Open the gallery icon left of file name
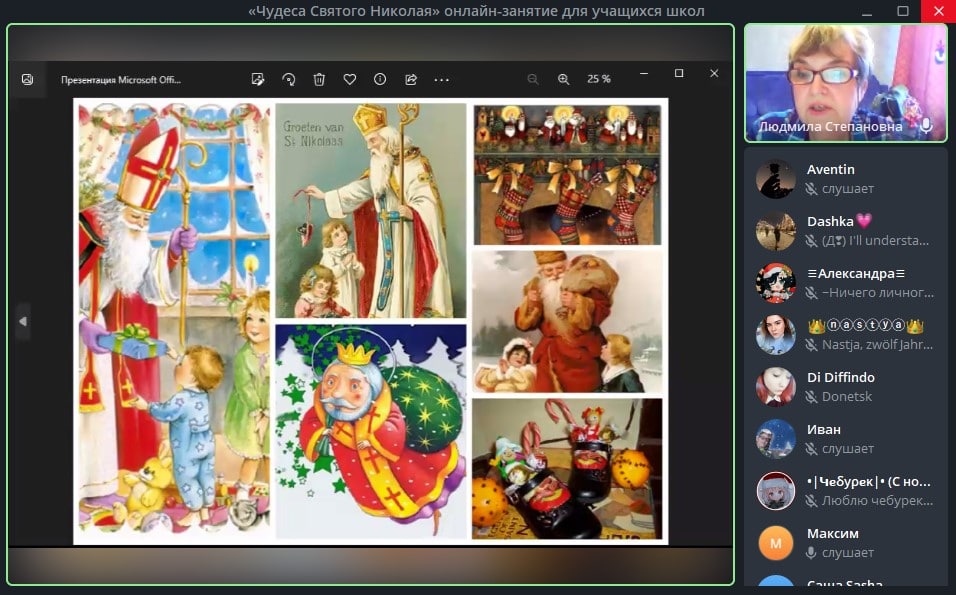This screenshot has width=956, height=595. click(x=27, y=79)
